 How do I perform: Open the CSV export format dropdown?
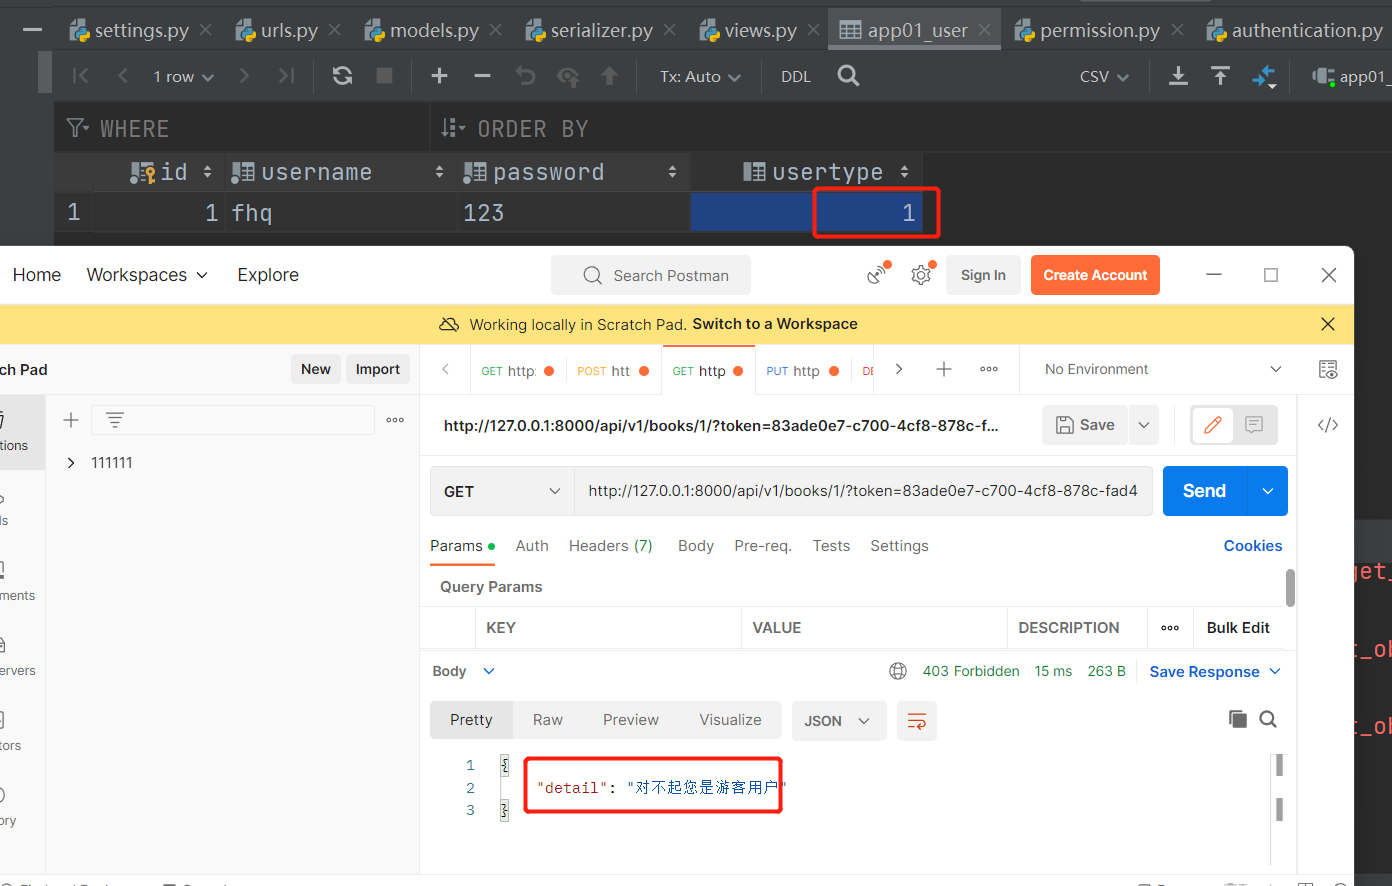(x=1104, y=76)
